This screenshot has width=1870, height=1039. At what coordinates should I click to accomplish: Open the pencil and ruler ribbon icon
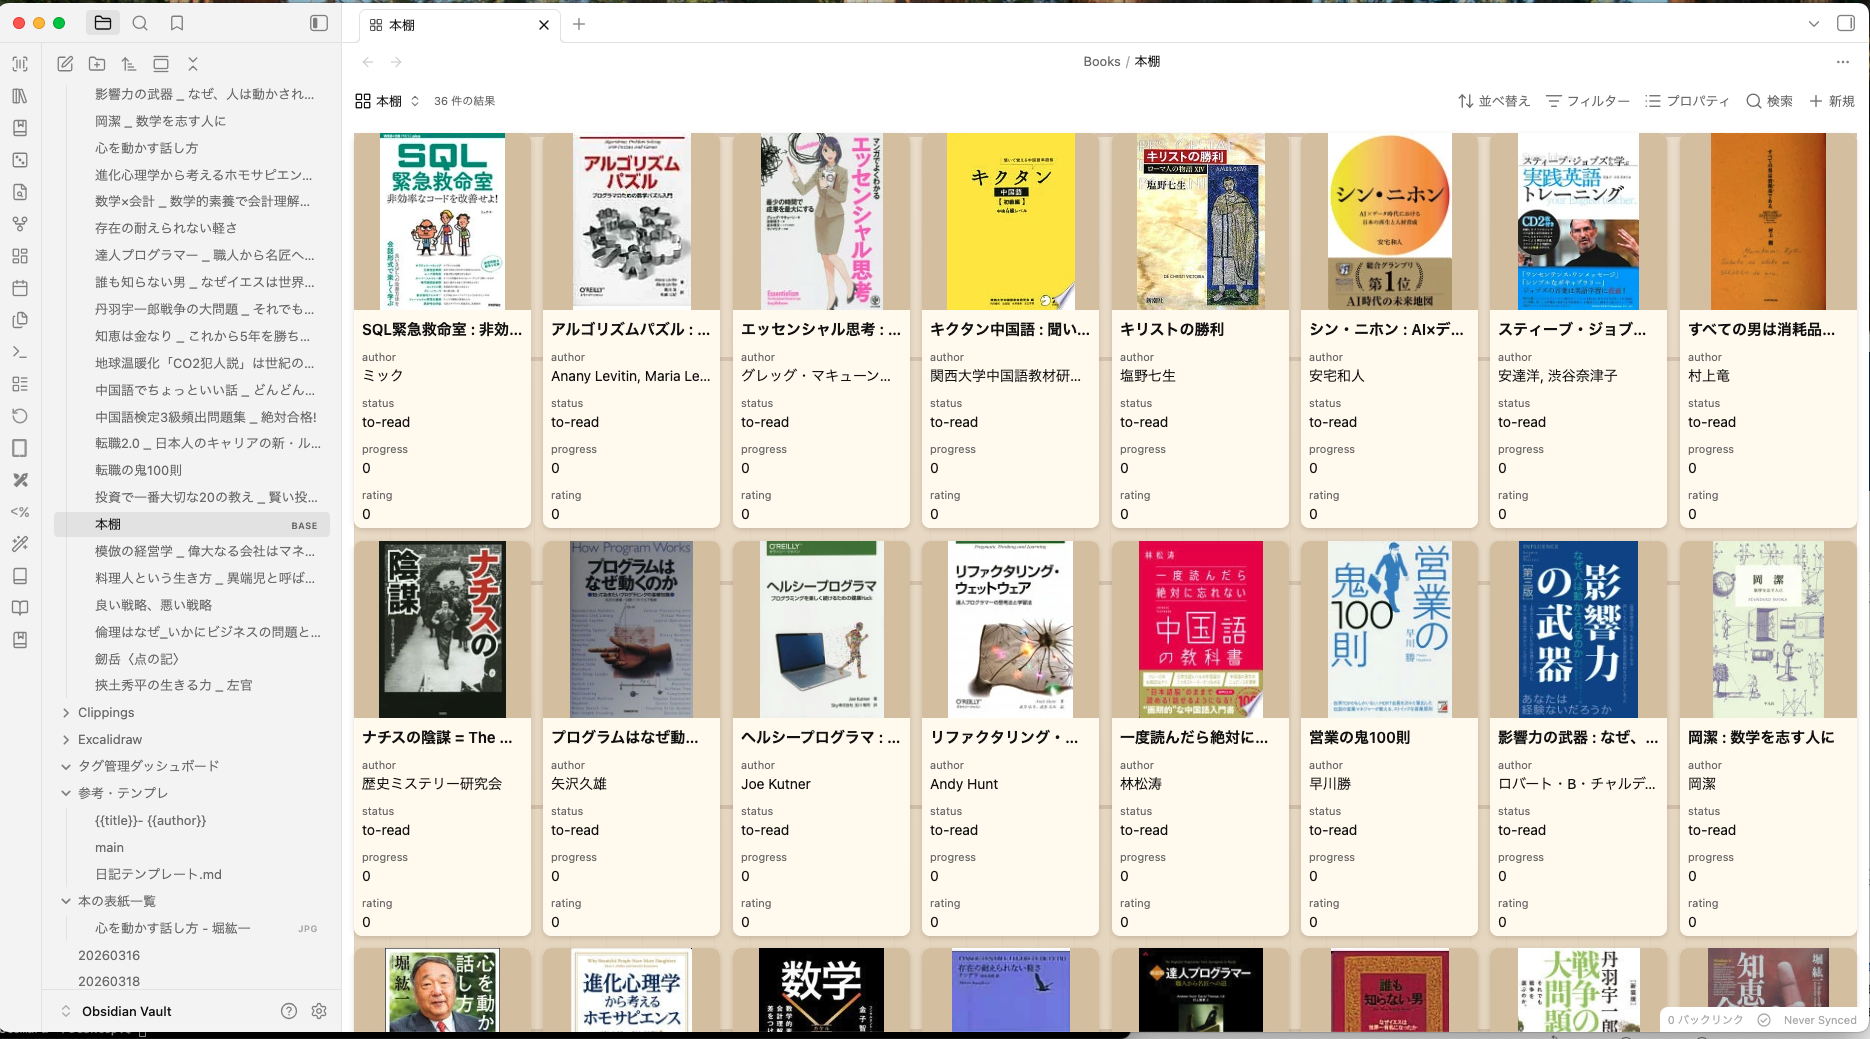click(x=20, y=480)
